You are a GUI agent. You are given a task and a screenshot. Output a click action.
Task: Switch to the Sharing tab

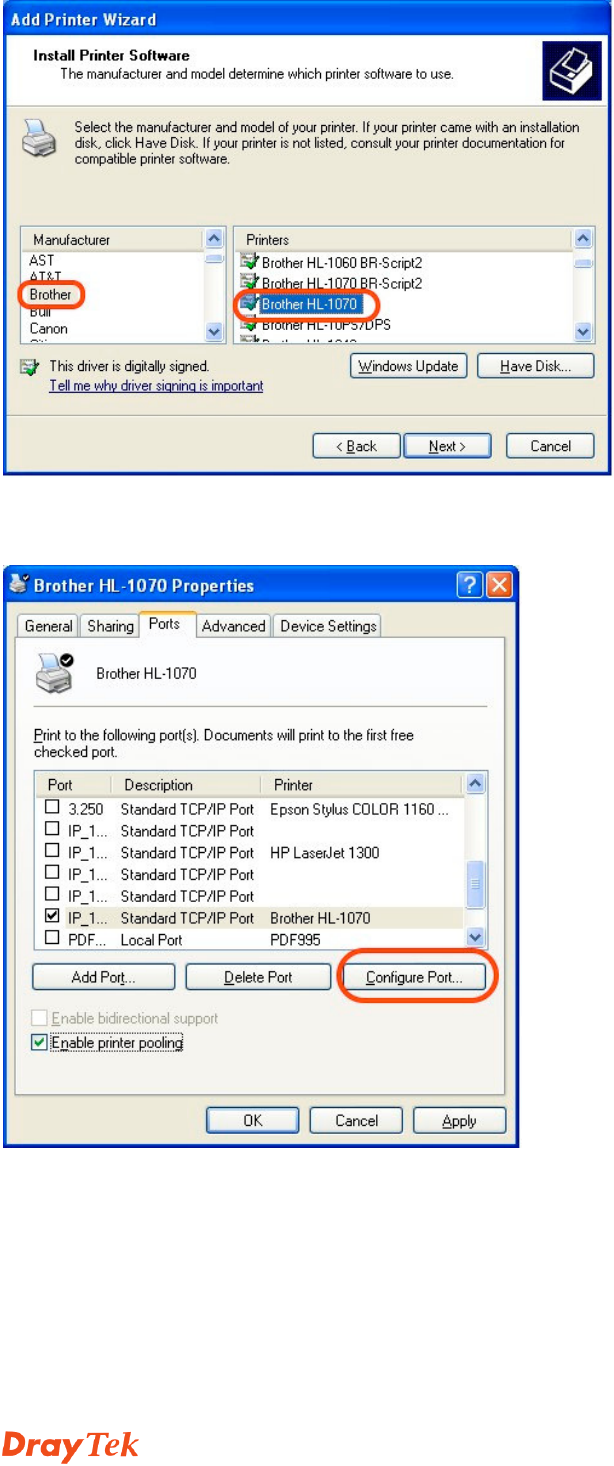point(110,626)
